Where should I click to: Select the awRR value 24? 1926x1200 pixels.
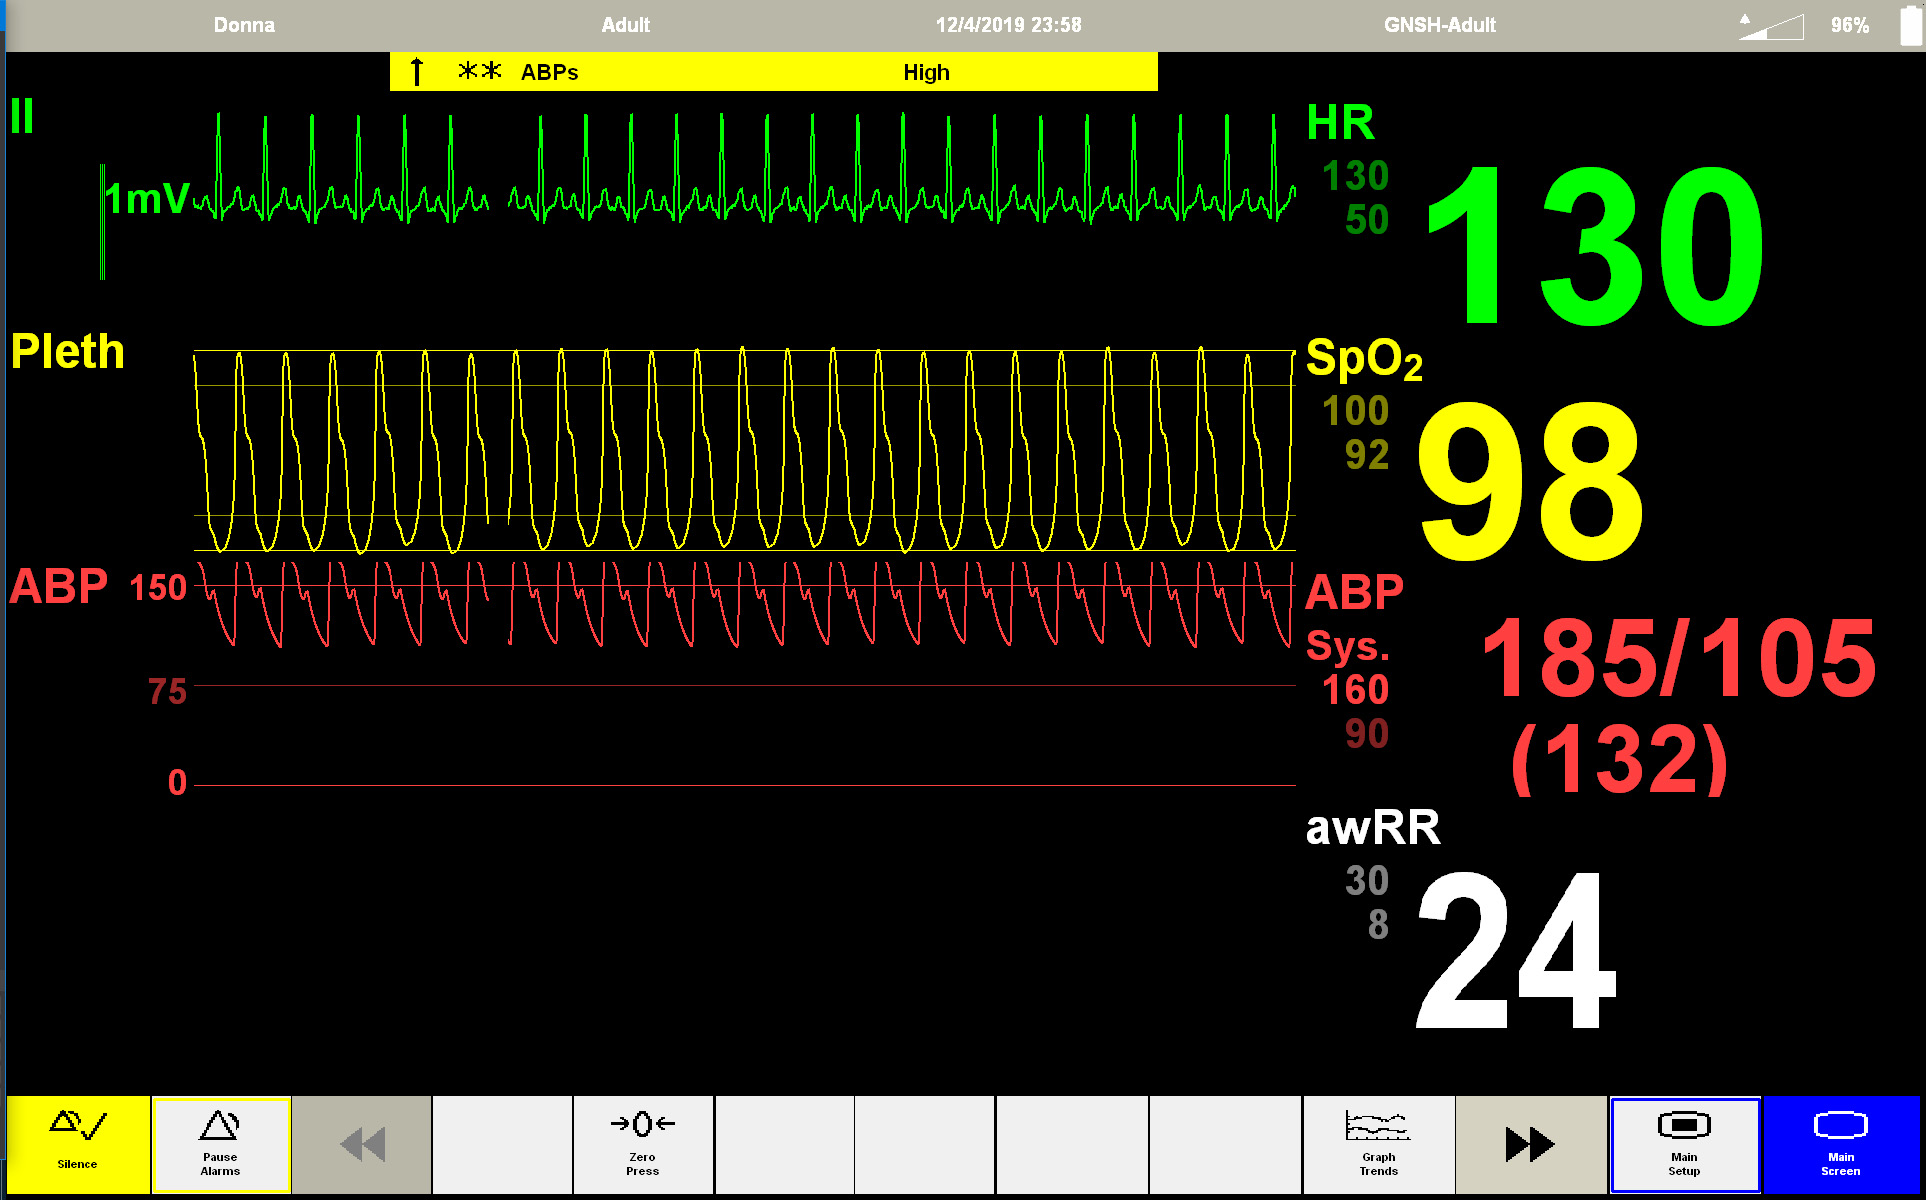pyautogui.click(x=1515, y=950)
